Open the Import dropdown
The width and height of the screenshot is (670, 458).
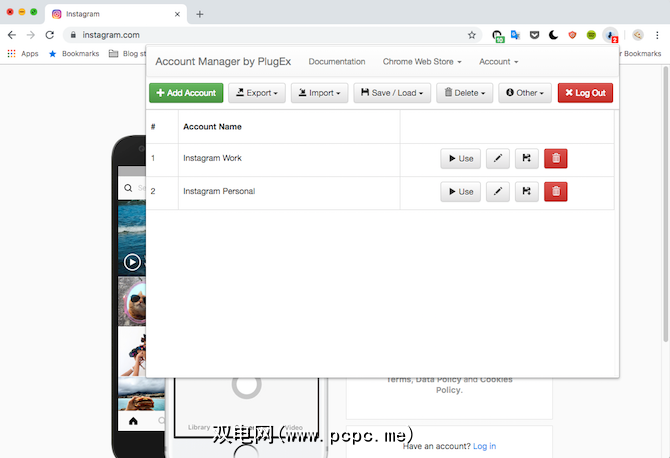[x=319, y=93]
